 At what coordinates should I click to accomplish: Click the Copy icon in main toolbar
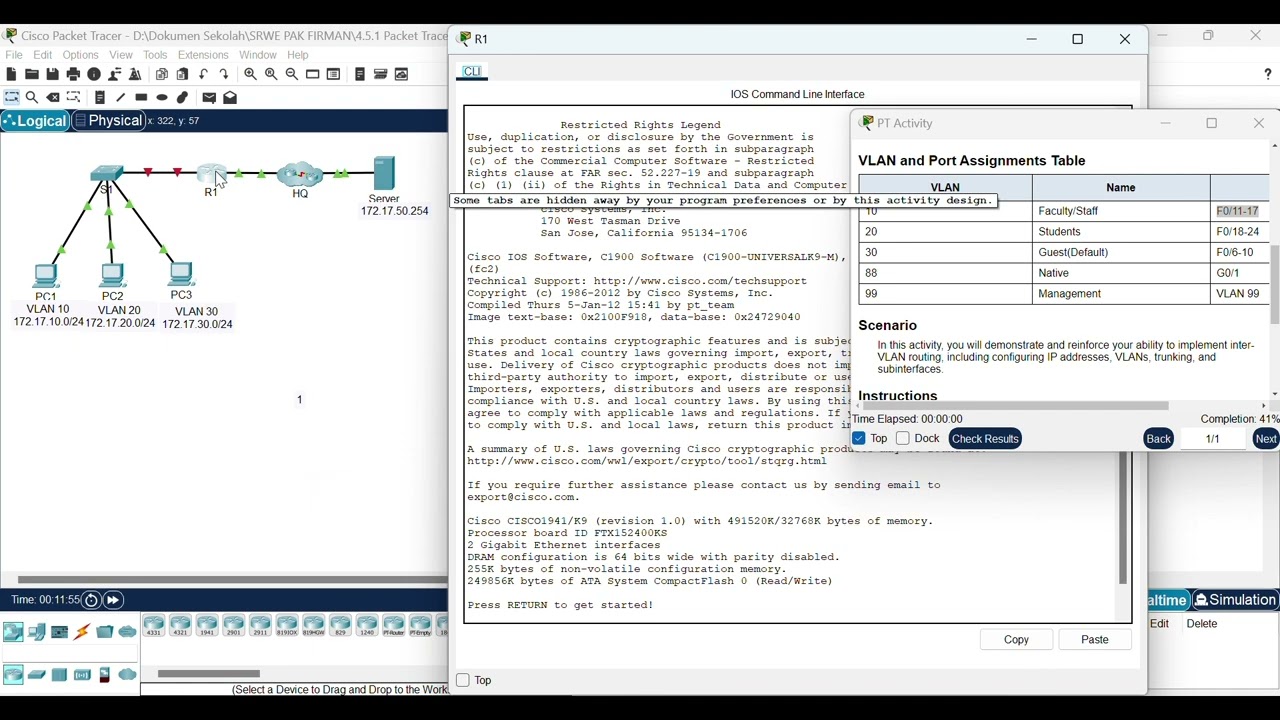pyautogui.click(x=162, y=75)
